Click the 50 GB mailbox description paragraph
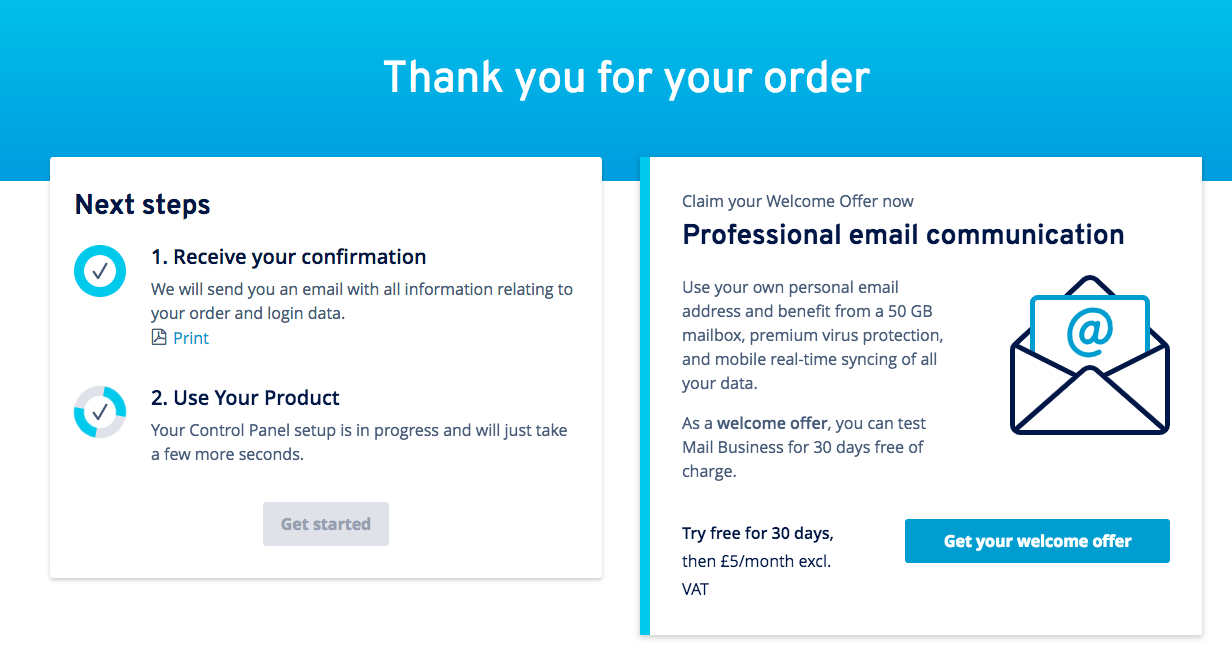Image resolution: width=1232 pixels, height=654 pixels. (813, 335)
